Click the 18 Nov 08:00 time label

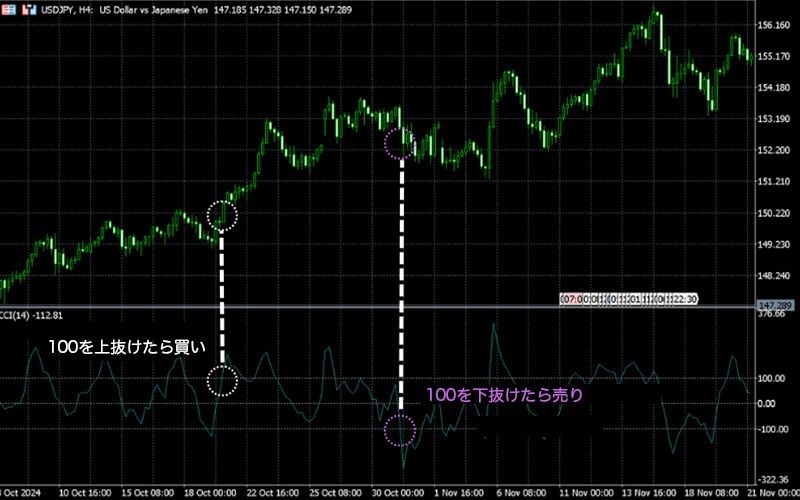[x=711, y=493]
